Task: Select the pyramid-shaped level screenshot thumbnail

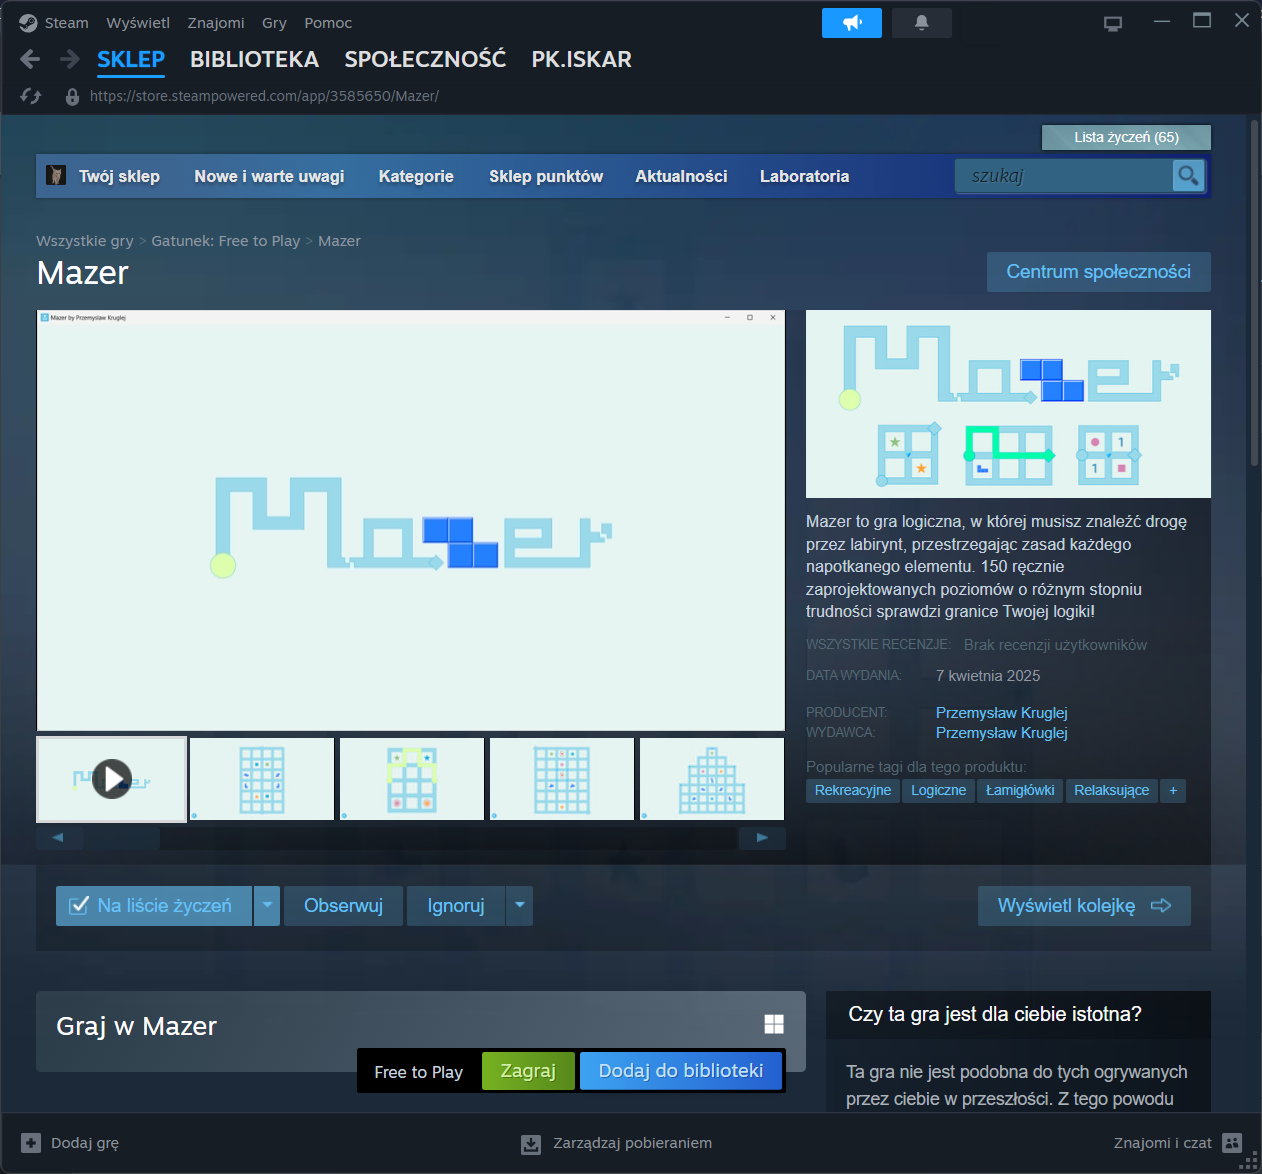Action: coord(712,779)
